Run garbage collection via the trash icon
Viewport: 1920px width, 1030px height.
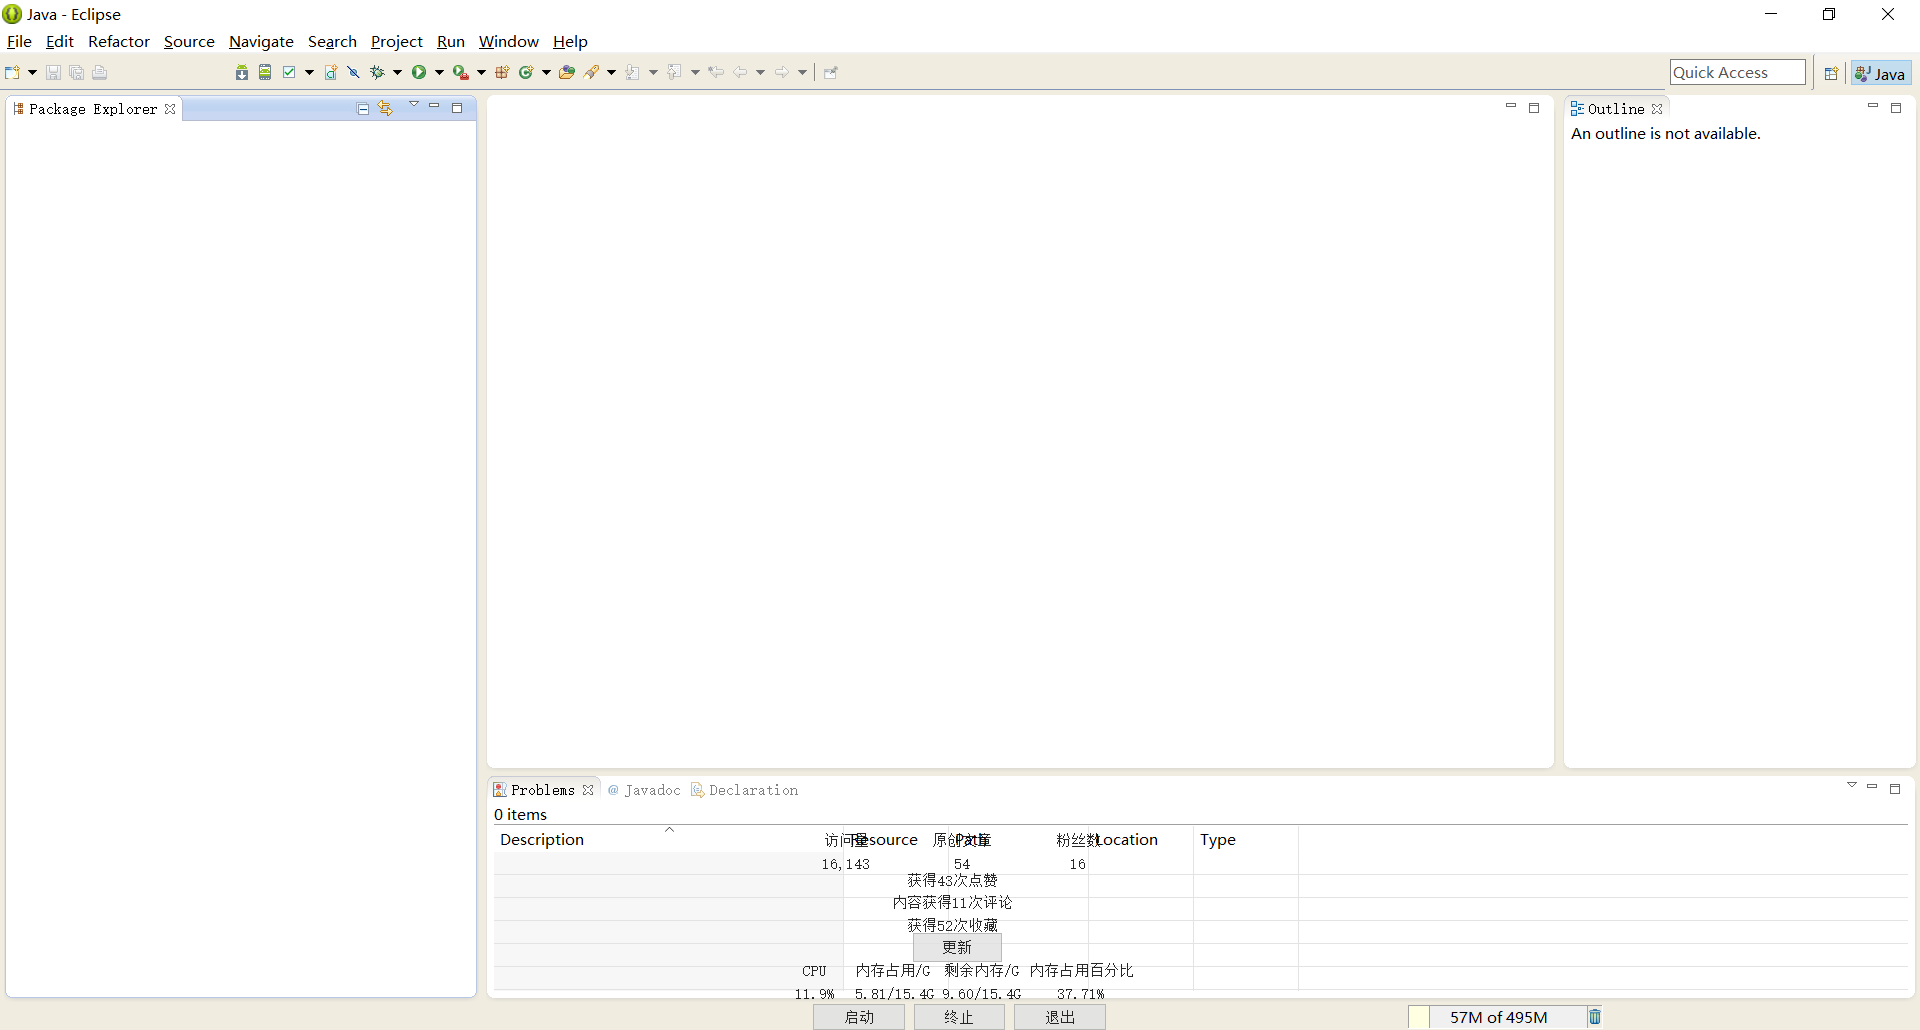pyautogui.click(x=1594, y=1016)
